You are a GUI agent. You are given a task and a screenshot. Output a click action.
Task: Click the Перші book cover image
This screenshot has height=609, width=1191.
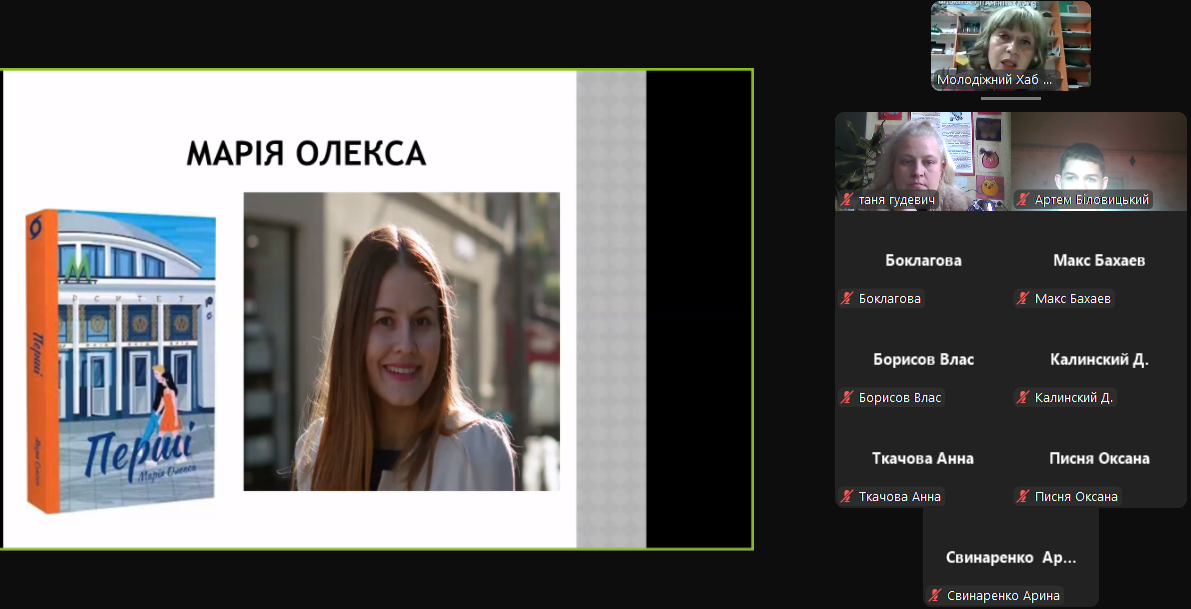point(122,361)
